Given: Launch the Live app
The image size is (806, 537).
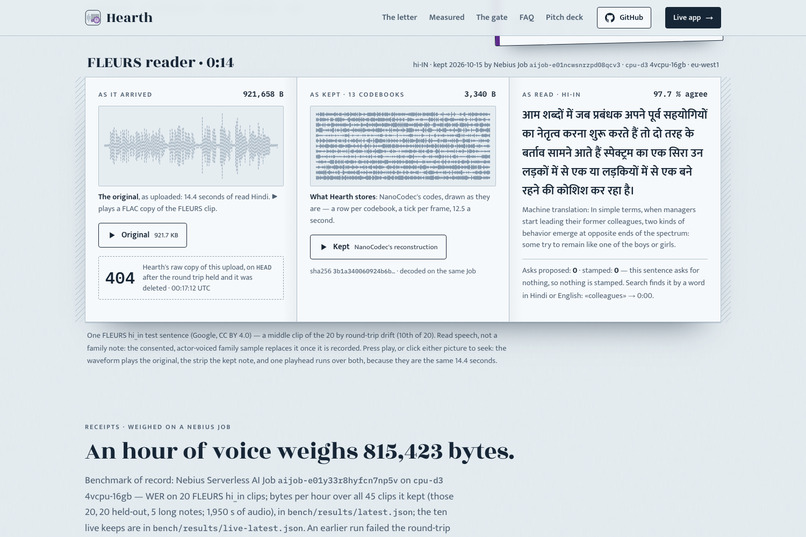Looking at the screenshot, I should 693,17.
